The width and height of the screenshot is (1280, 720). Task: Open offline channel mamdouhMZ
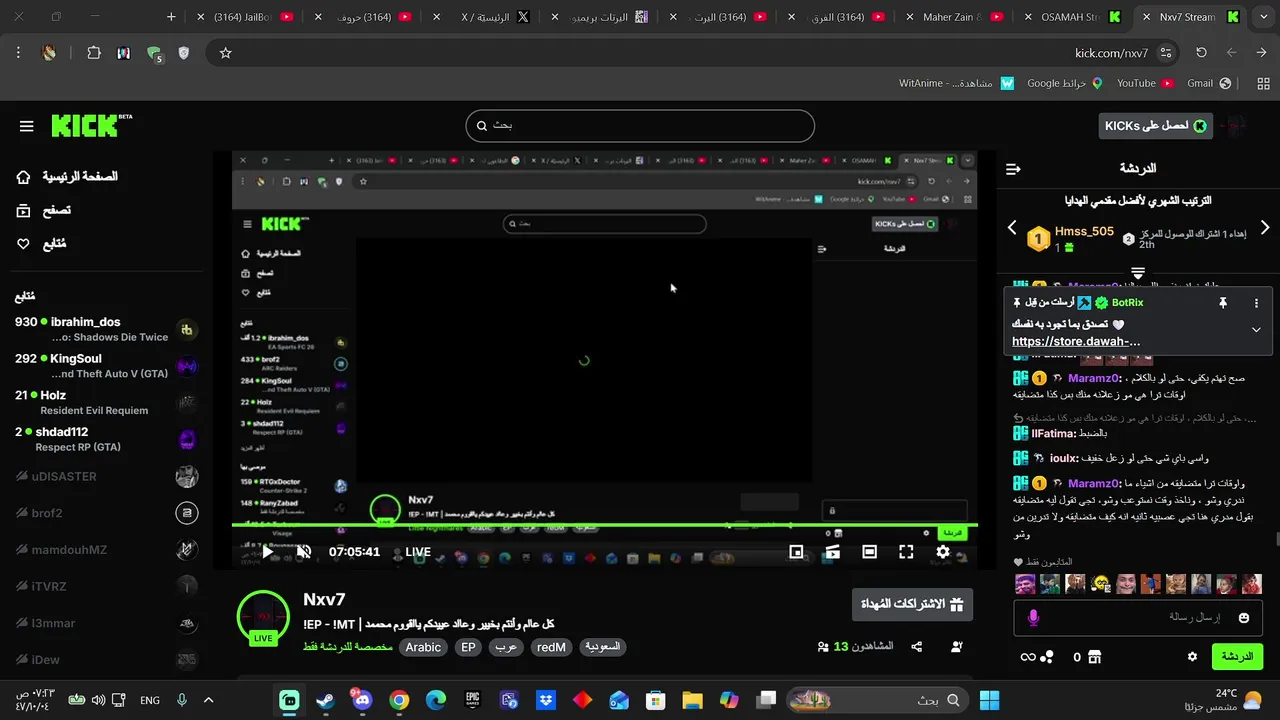point(106,550)
